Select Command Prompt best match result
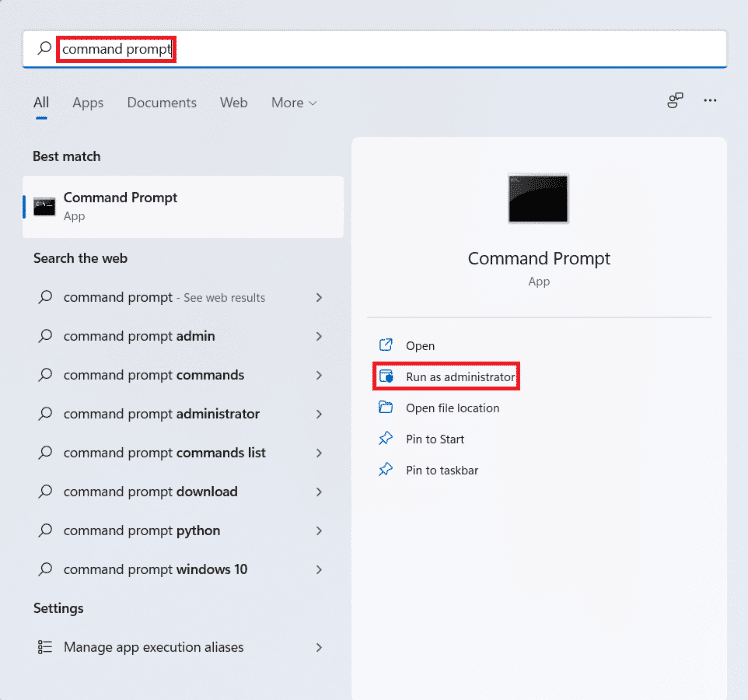Screen dimensions: 748x700 coord(183,206)
